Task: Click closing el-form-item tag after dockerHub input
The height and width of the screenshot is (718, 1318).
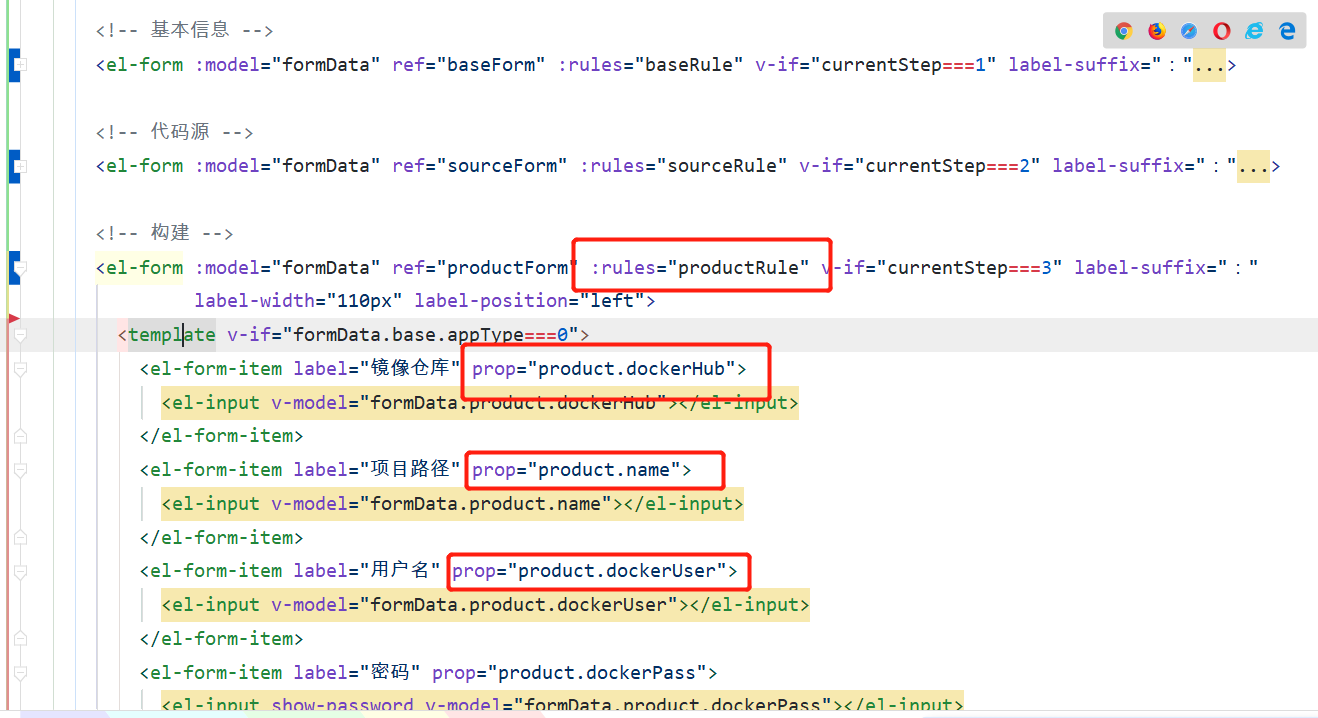Action: (221, 436)
